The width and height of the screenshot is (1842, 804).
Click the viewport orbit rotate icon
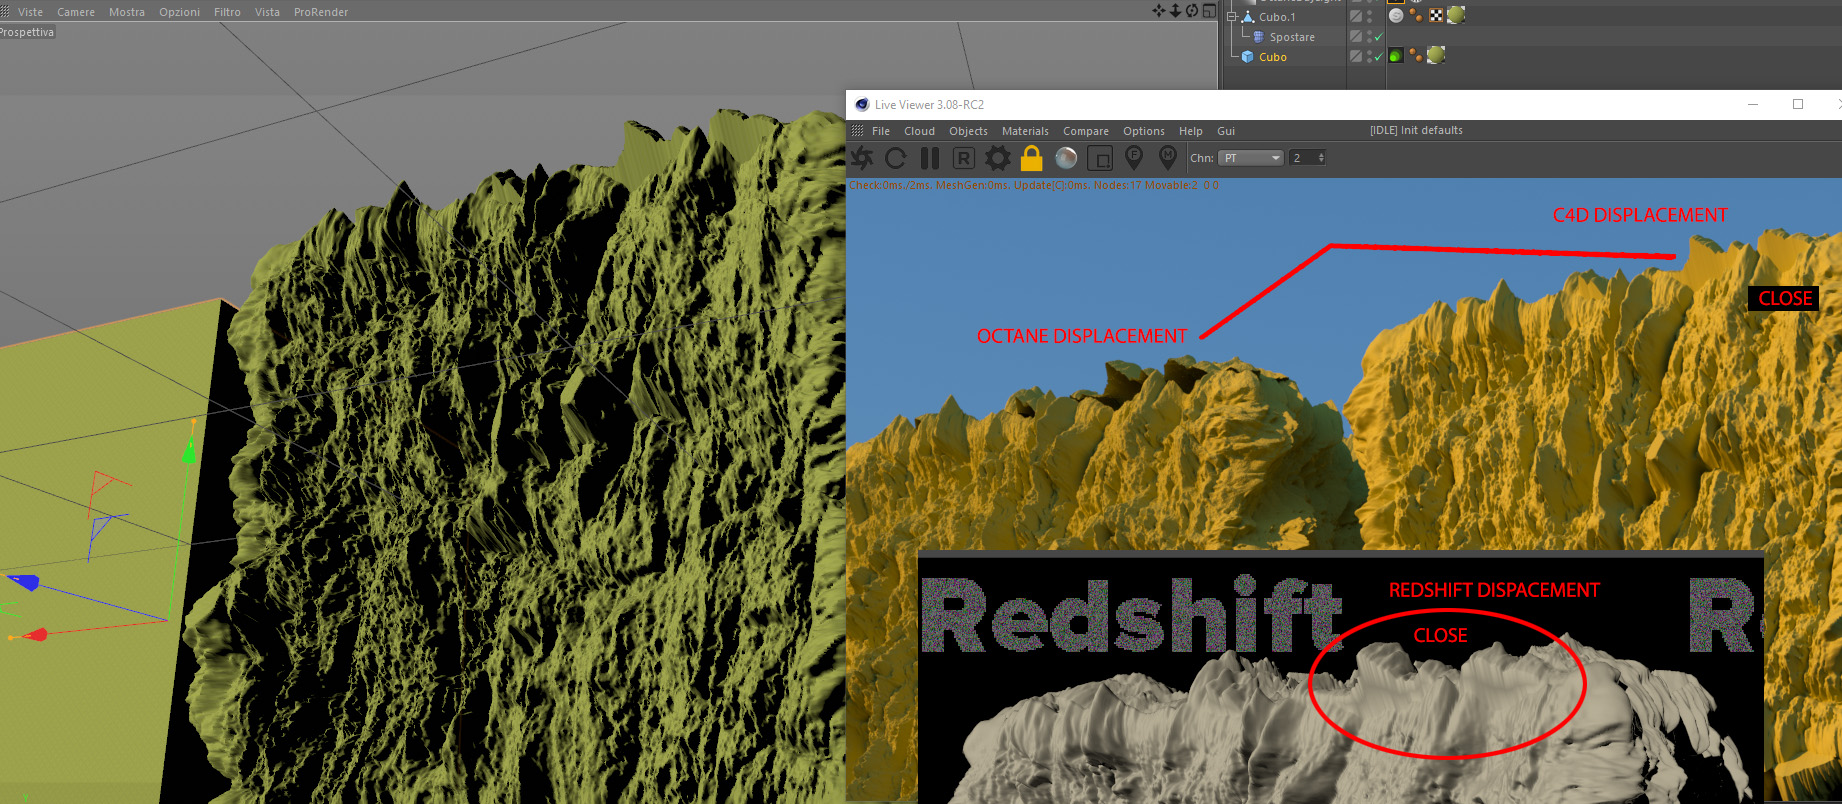click(x=1192, y=11)
